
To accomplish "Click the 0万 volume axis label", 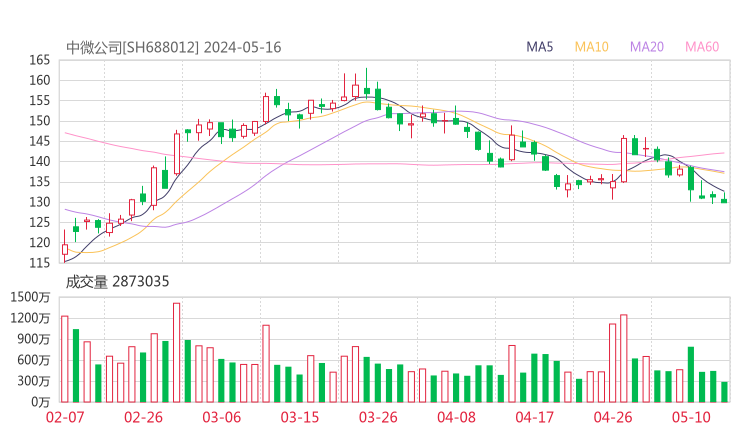I will [41, 402].
